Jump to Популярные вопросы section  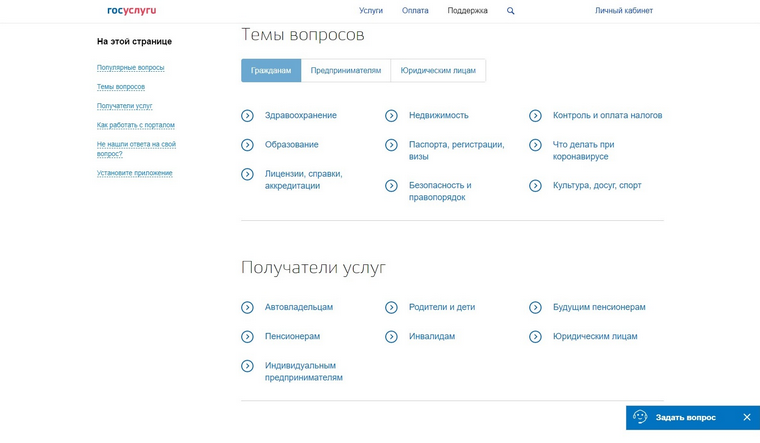[x=130, y=67]
